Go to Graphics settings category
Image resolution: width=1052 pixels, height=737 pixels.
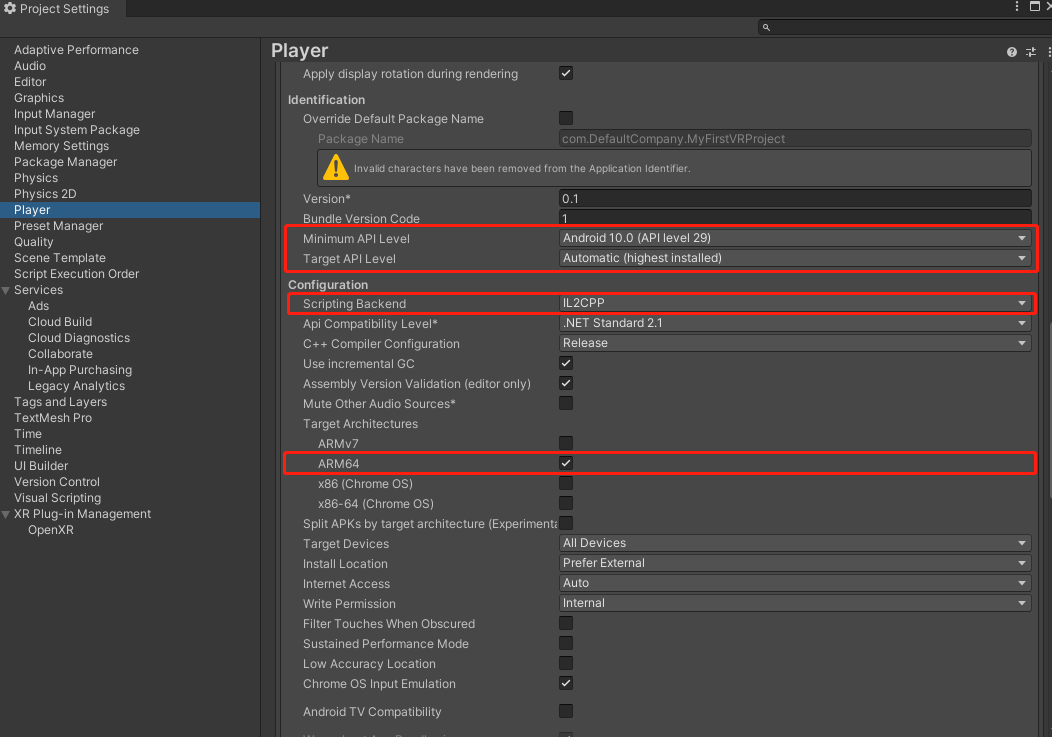click(39, 98)
